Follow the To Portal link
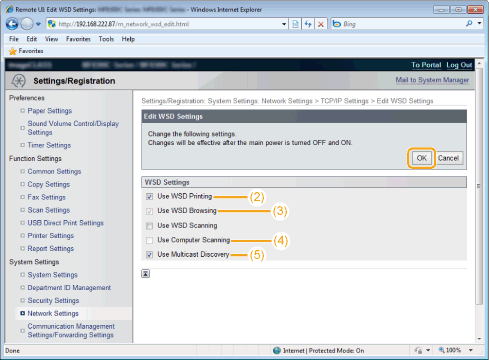Image resolution: width=489 pixels, height=361 pixels. pos(426,65)
